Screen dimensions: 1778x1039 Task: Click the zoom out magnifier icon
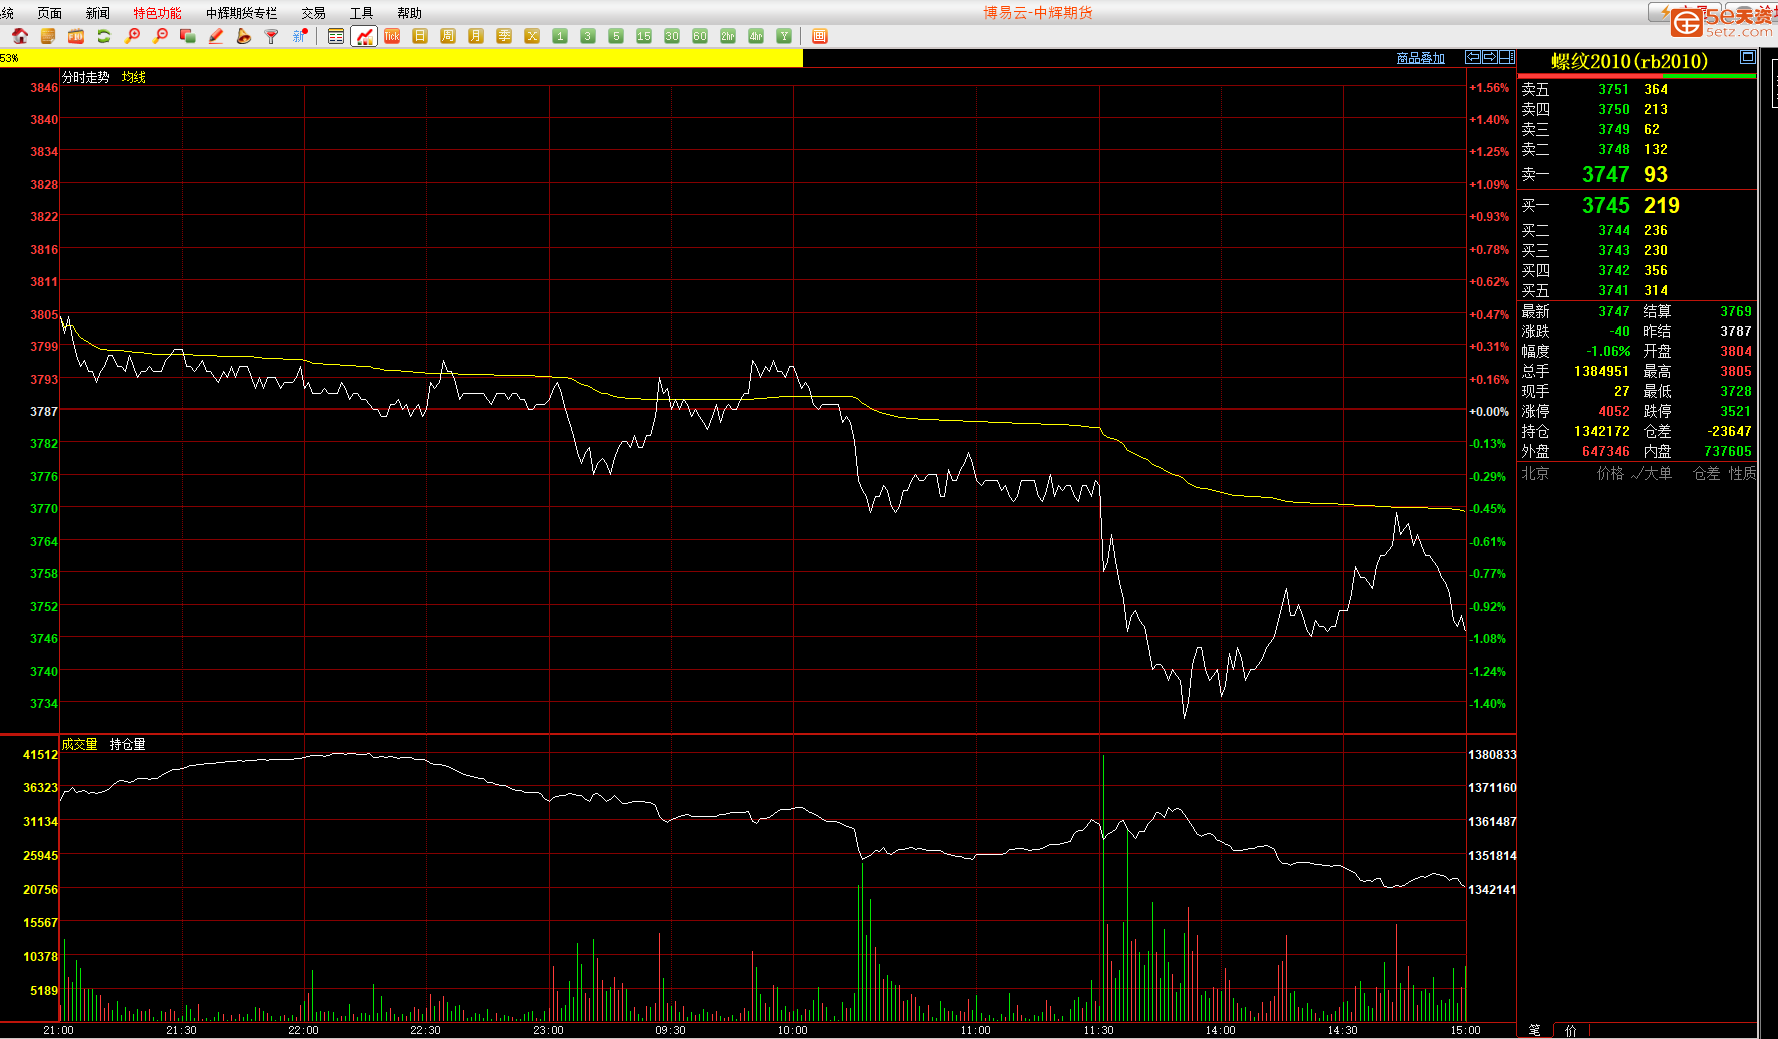(160, 36)
